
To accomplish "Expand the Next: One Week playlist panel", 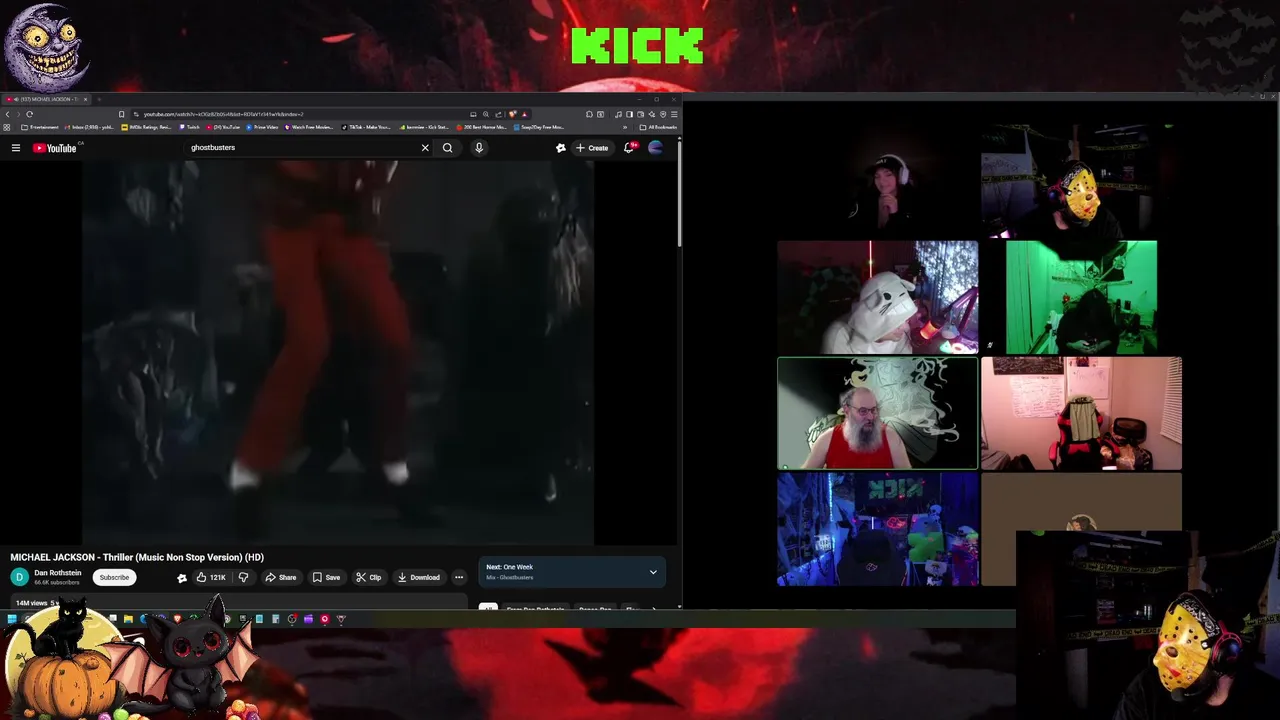I will [653, 572].
